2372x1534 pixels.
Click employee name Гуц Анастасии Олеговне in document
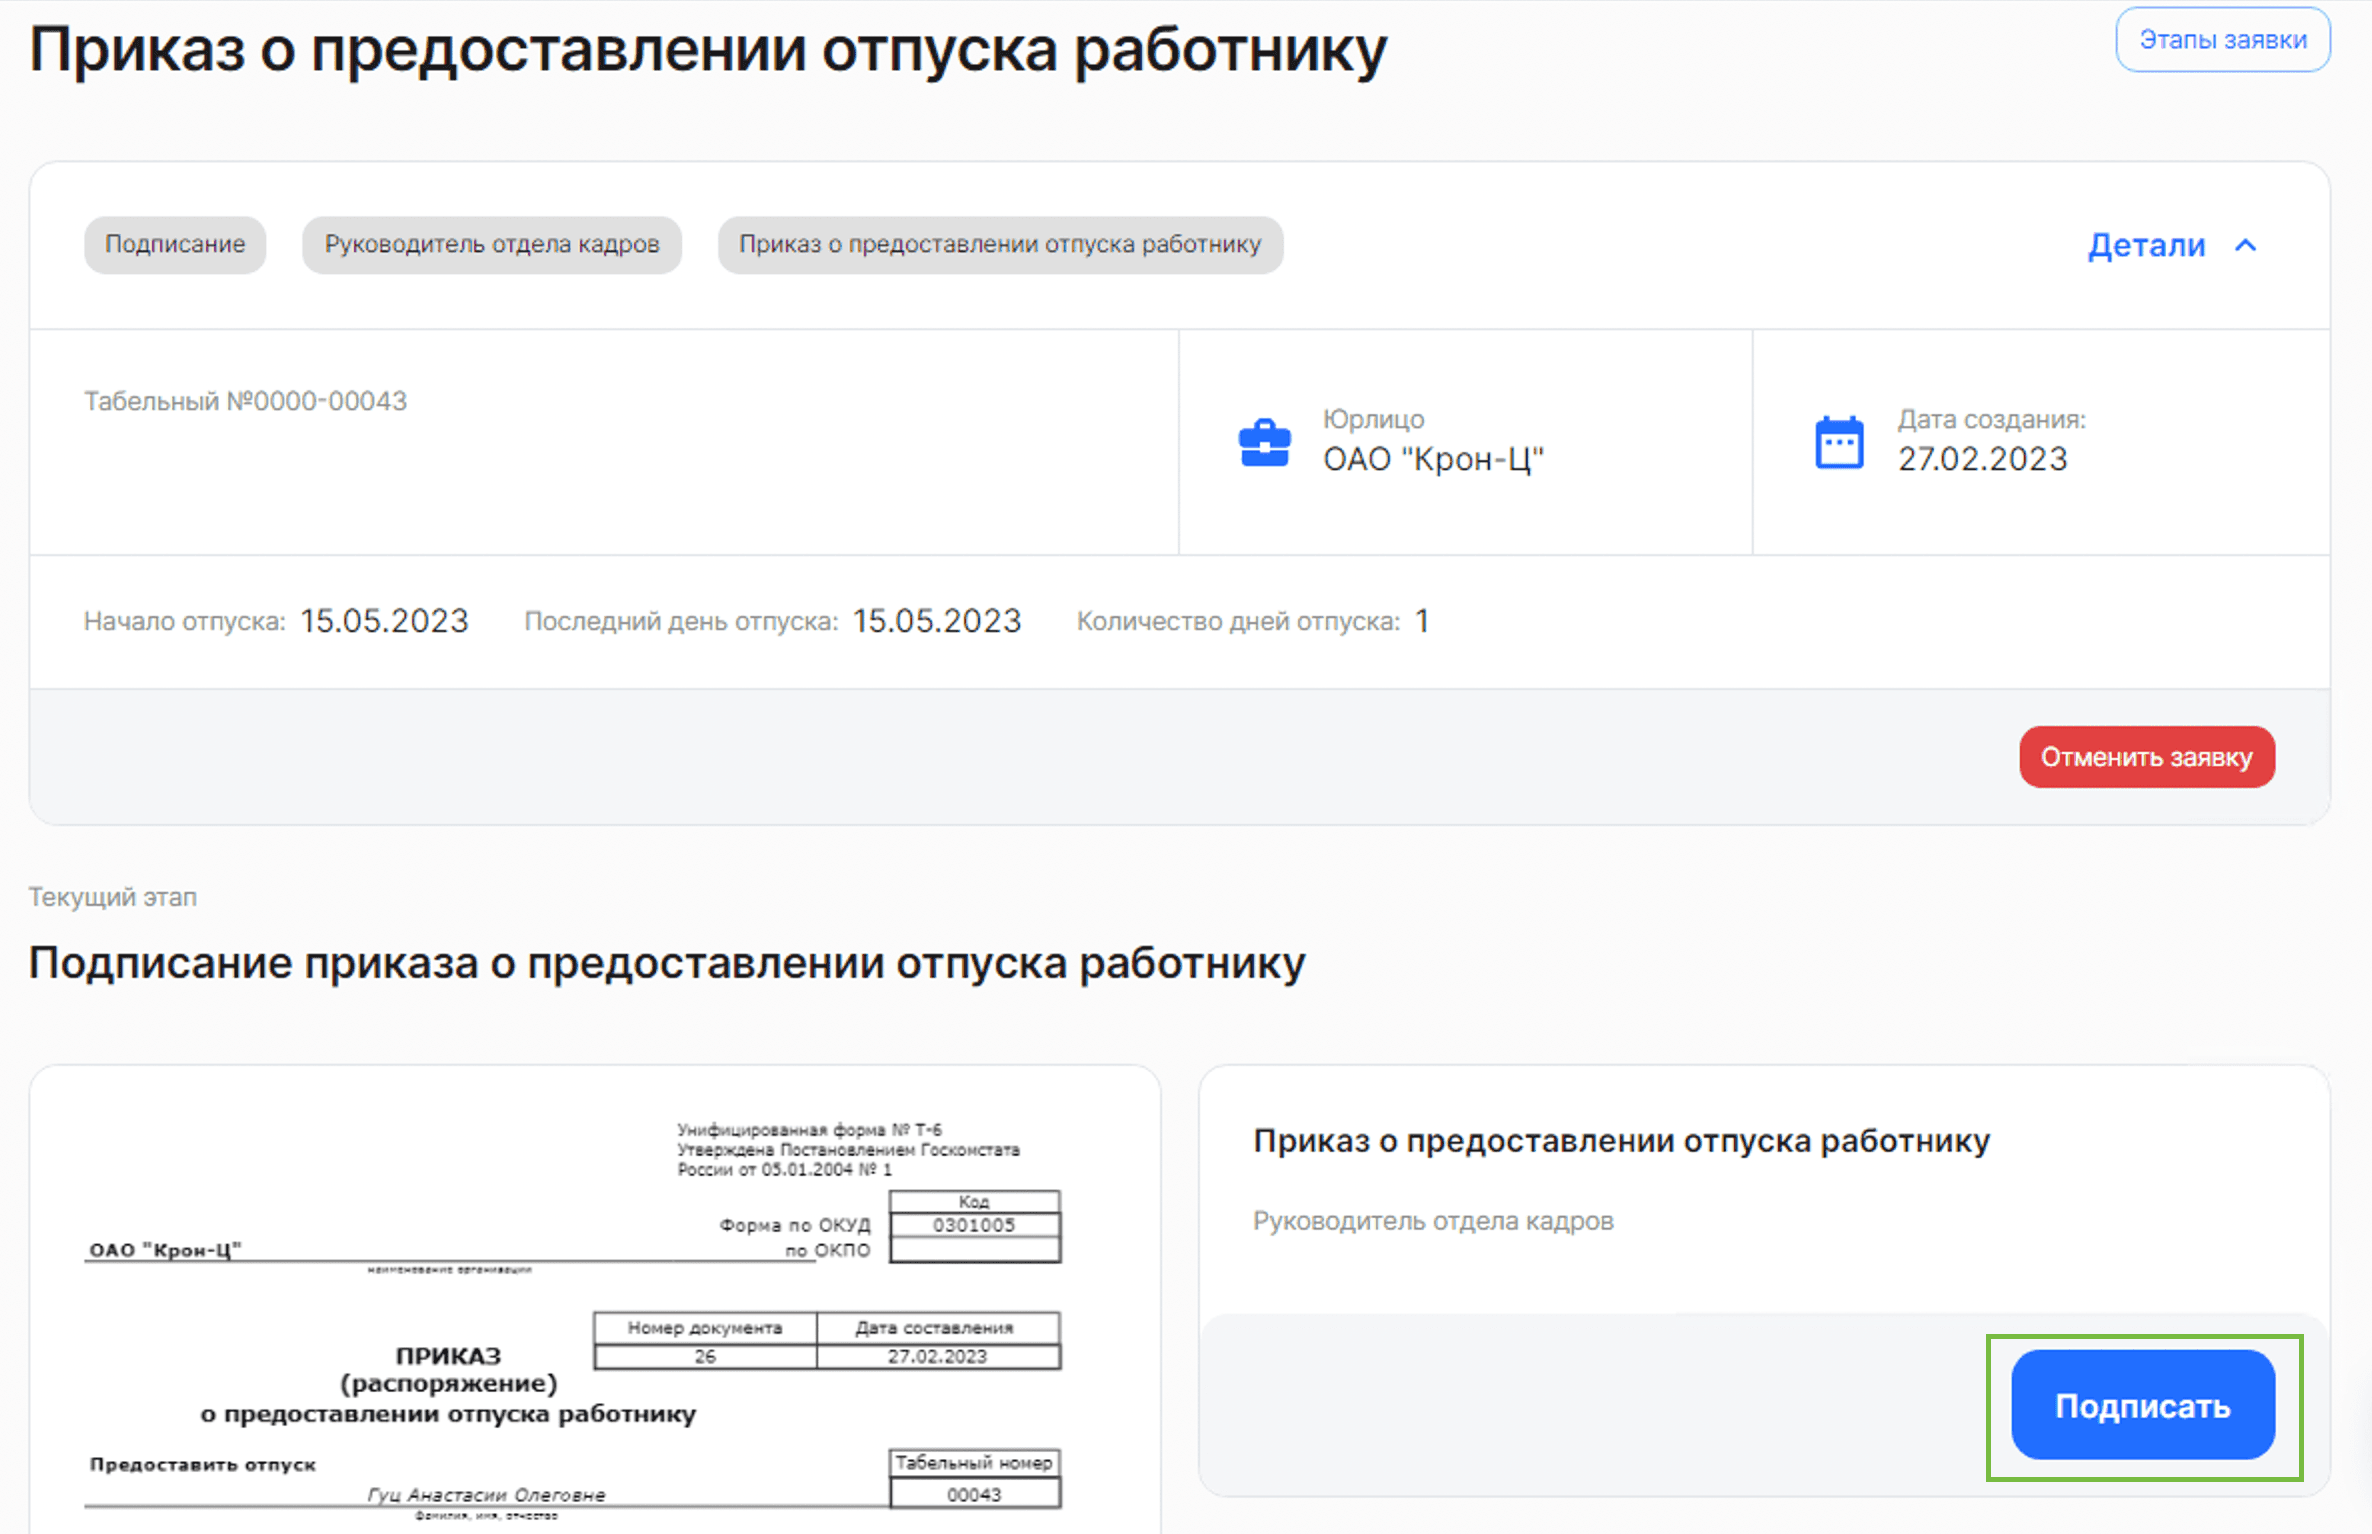coord(486,1494)
